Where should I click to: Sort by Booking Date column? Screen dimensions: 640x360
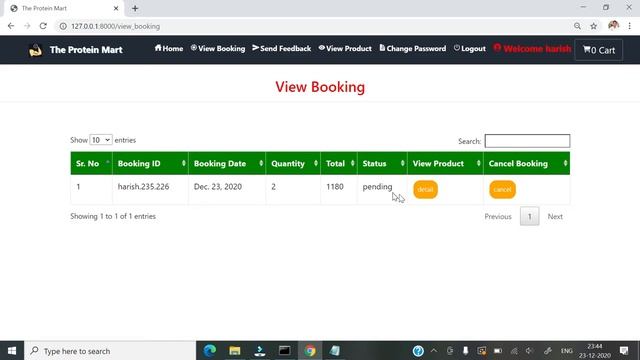227,163
